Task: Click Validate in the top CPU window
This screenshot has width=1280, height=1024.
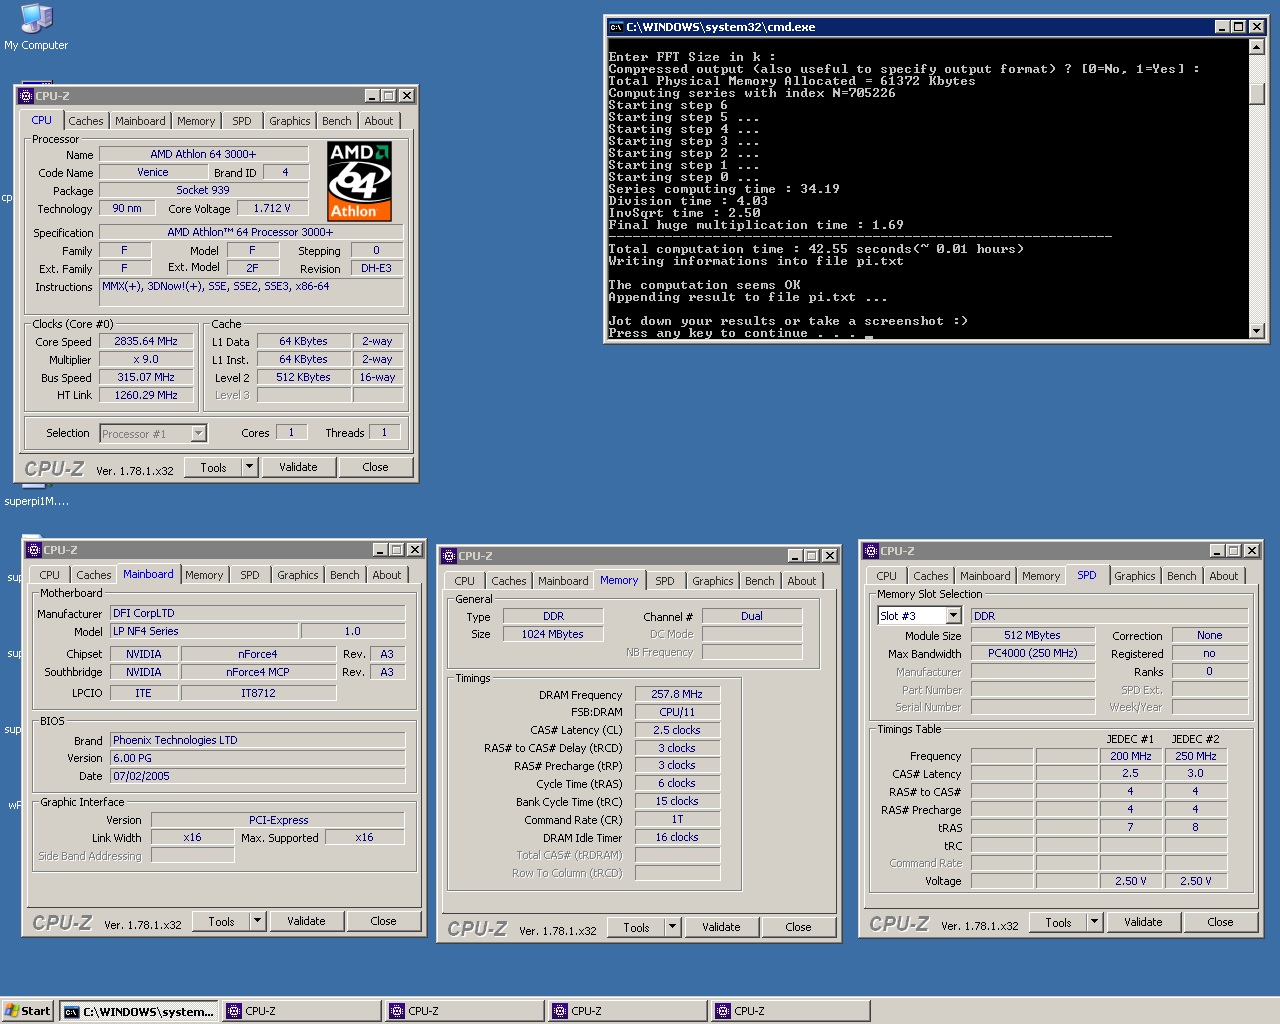Action: pyautogui.click(x=298, y=467)
